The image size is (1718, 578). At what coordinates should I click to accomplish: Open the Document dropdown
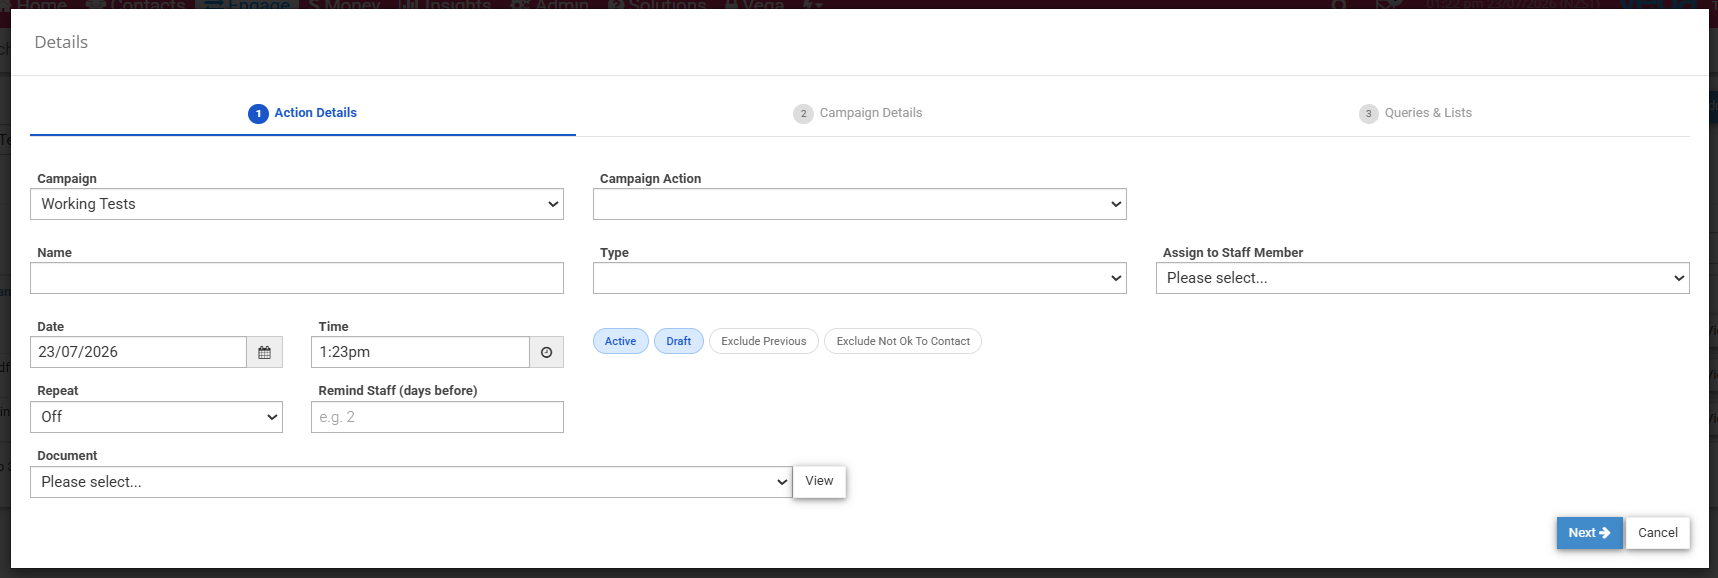click(x=411, y=482)
